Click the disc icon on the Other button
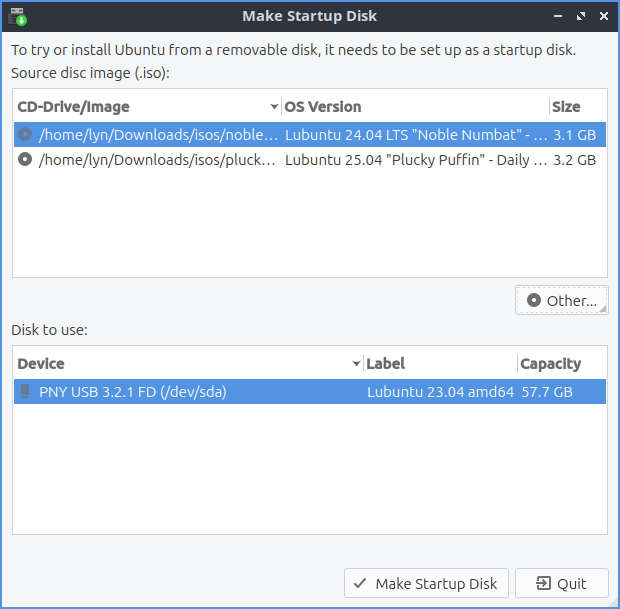Image resolution: width=620 pixels, height=609 pixels. (x=534, y=300)
